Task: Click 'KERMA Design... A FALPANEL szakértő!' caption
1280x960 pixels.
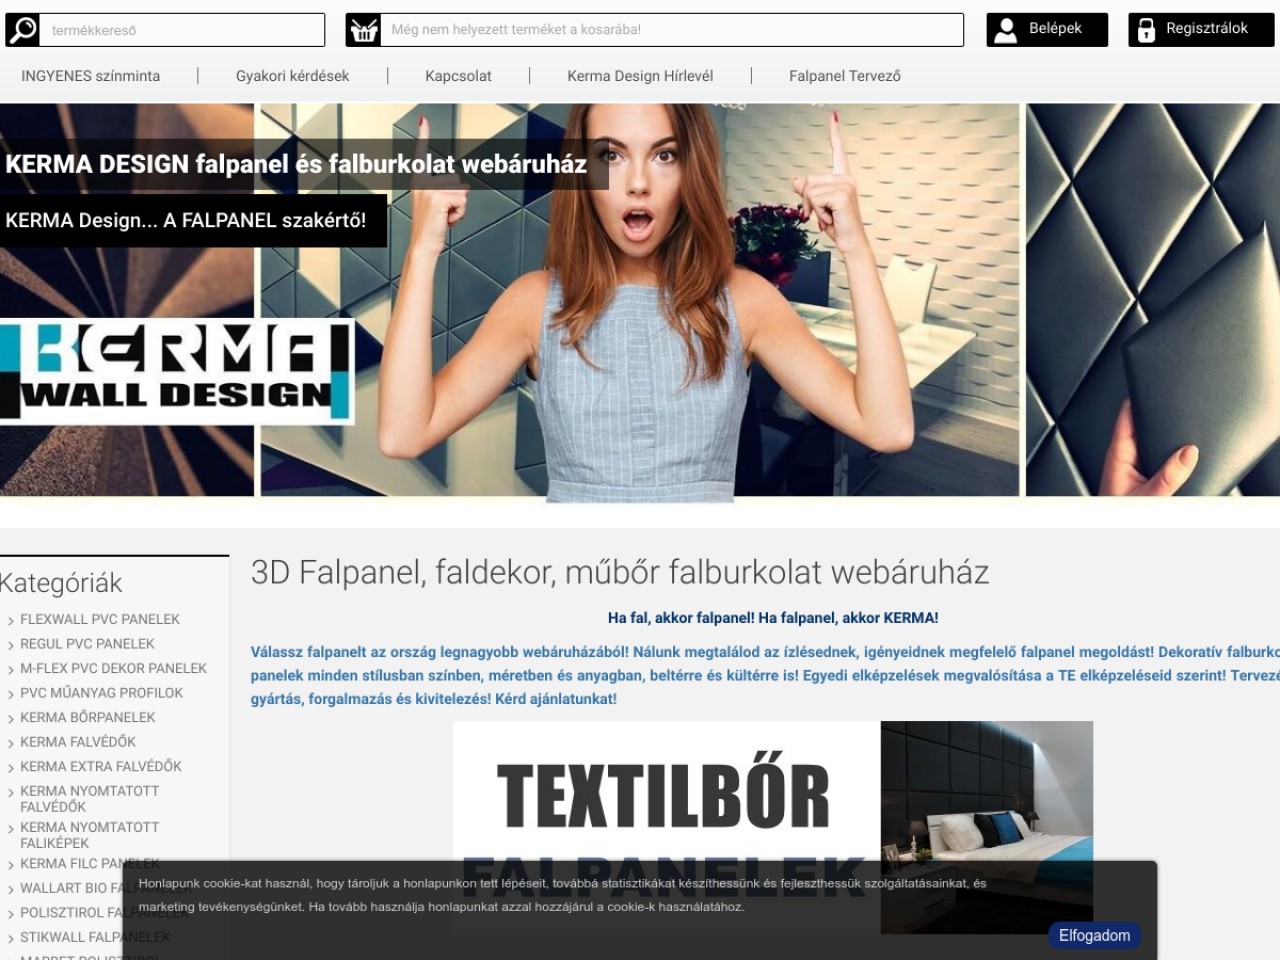Action: [186, 220]
